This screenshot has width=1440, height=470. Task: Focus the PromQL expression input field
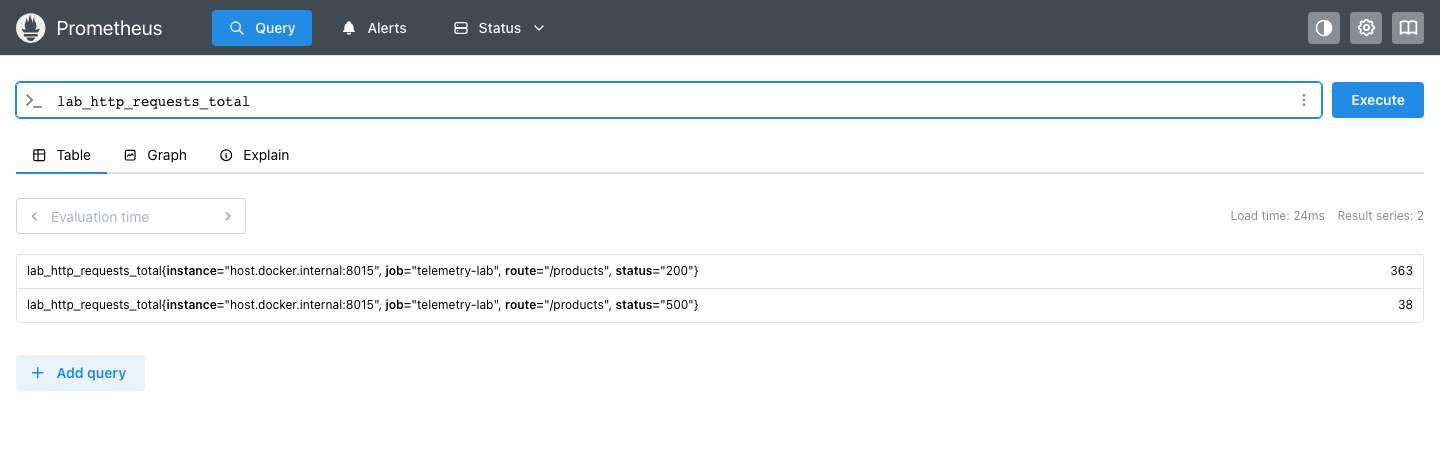tap(670, 101)
